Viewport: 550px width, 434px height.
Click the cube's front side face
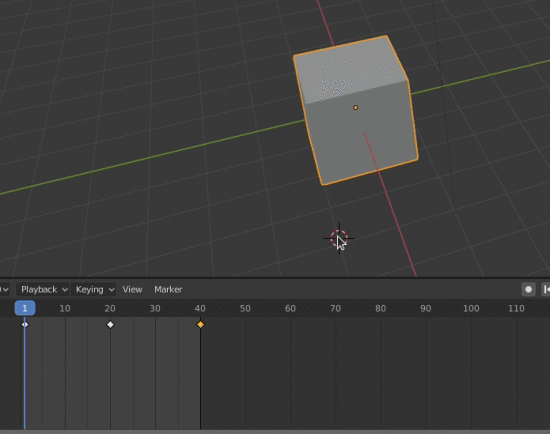click(361, 137)
